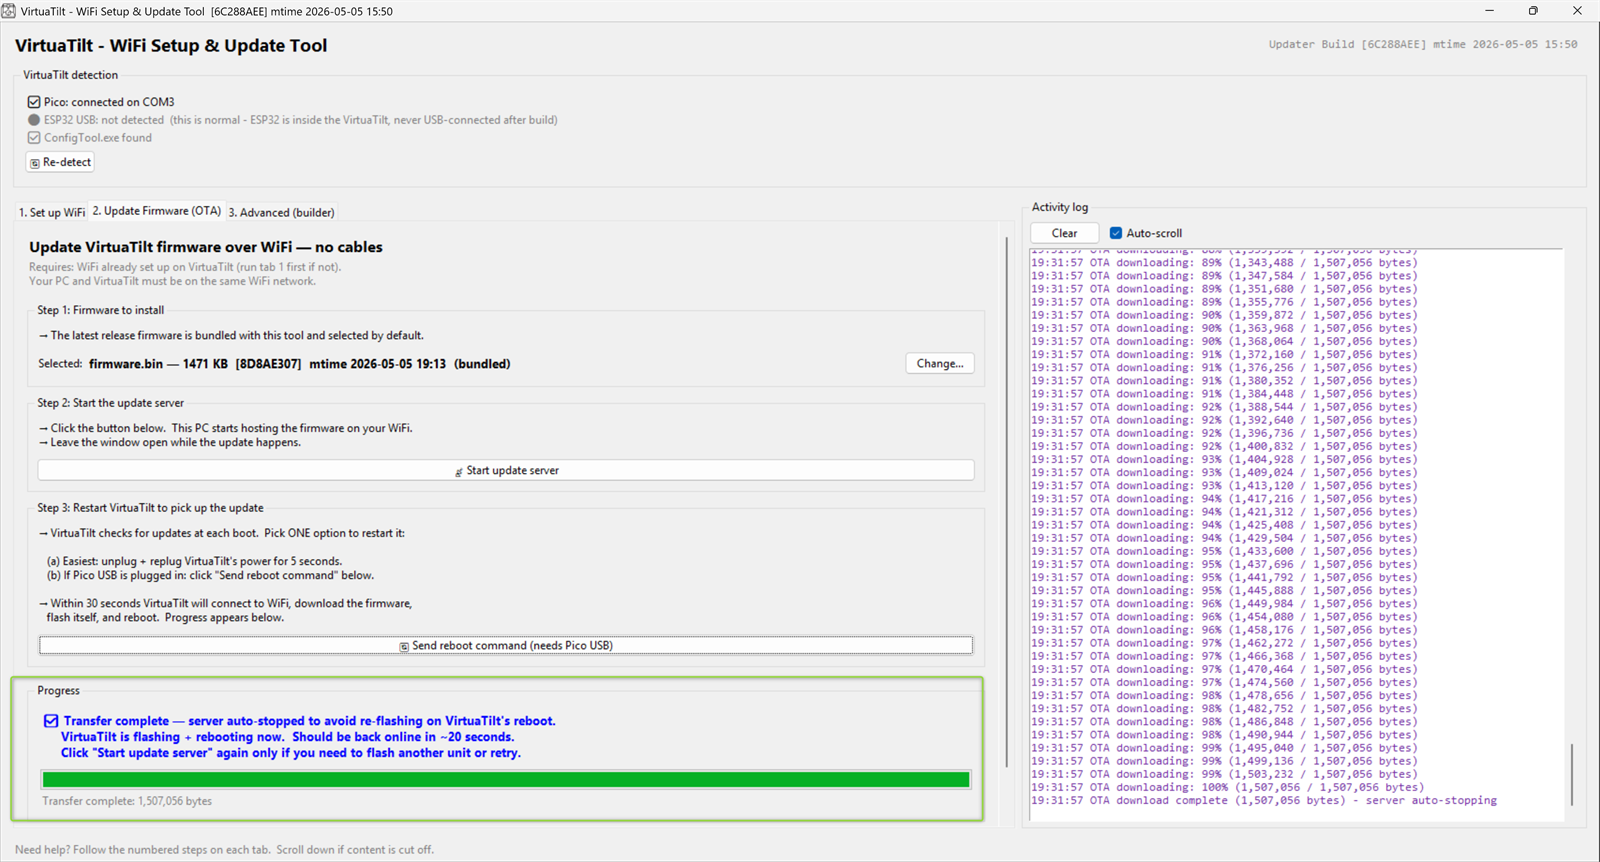Open the Advanced (builder) tab
The width and height of the screenshot is (1600, 862).
point(281,212)
